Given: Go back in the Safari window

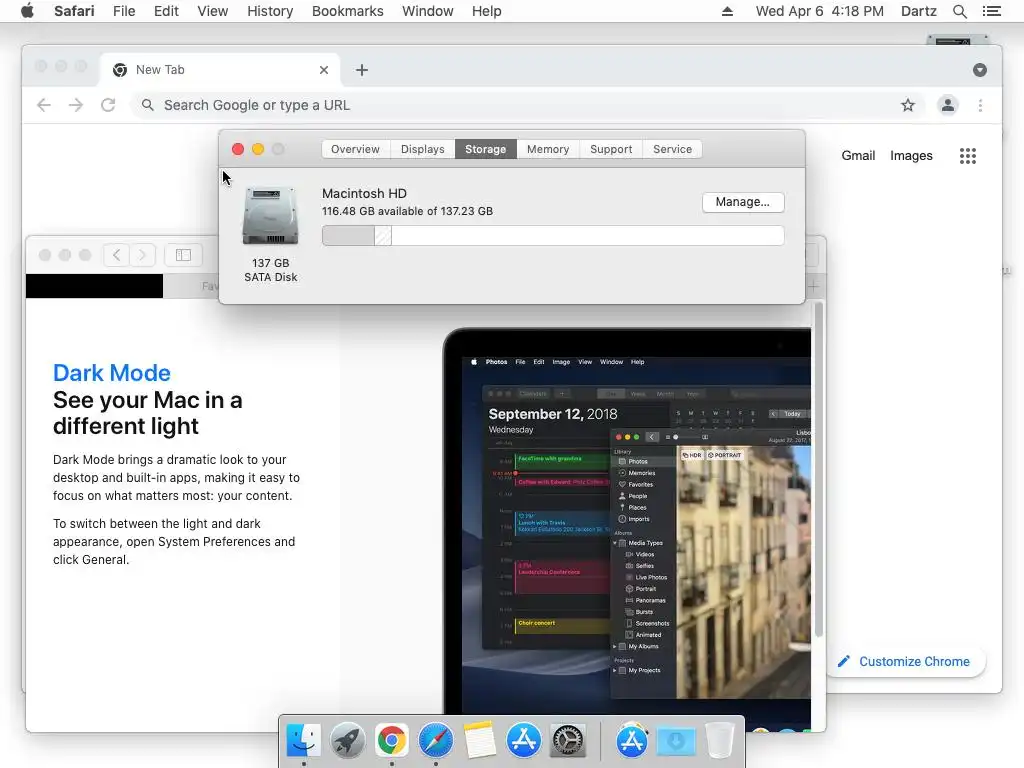Looking at the screenshot, I should point(116,255).
